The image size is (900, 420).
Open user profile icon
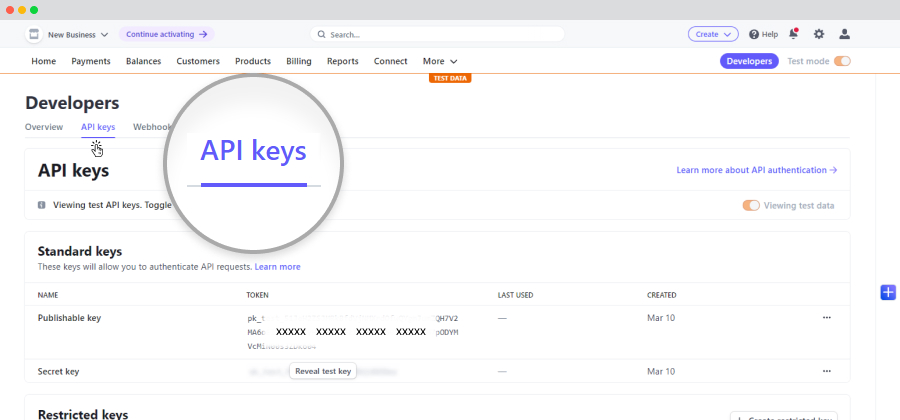(844, 34)
